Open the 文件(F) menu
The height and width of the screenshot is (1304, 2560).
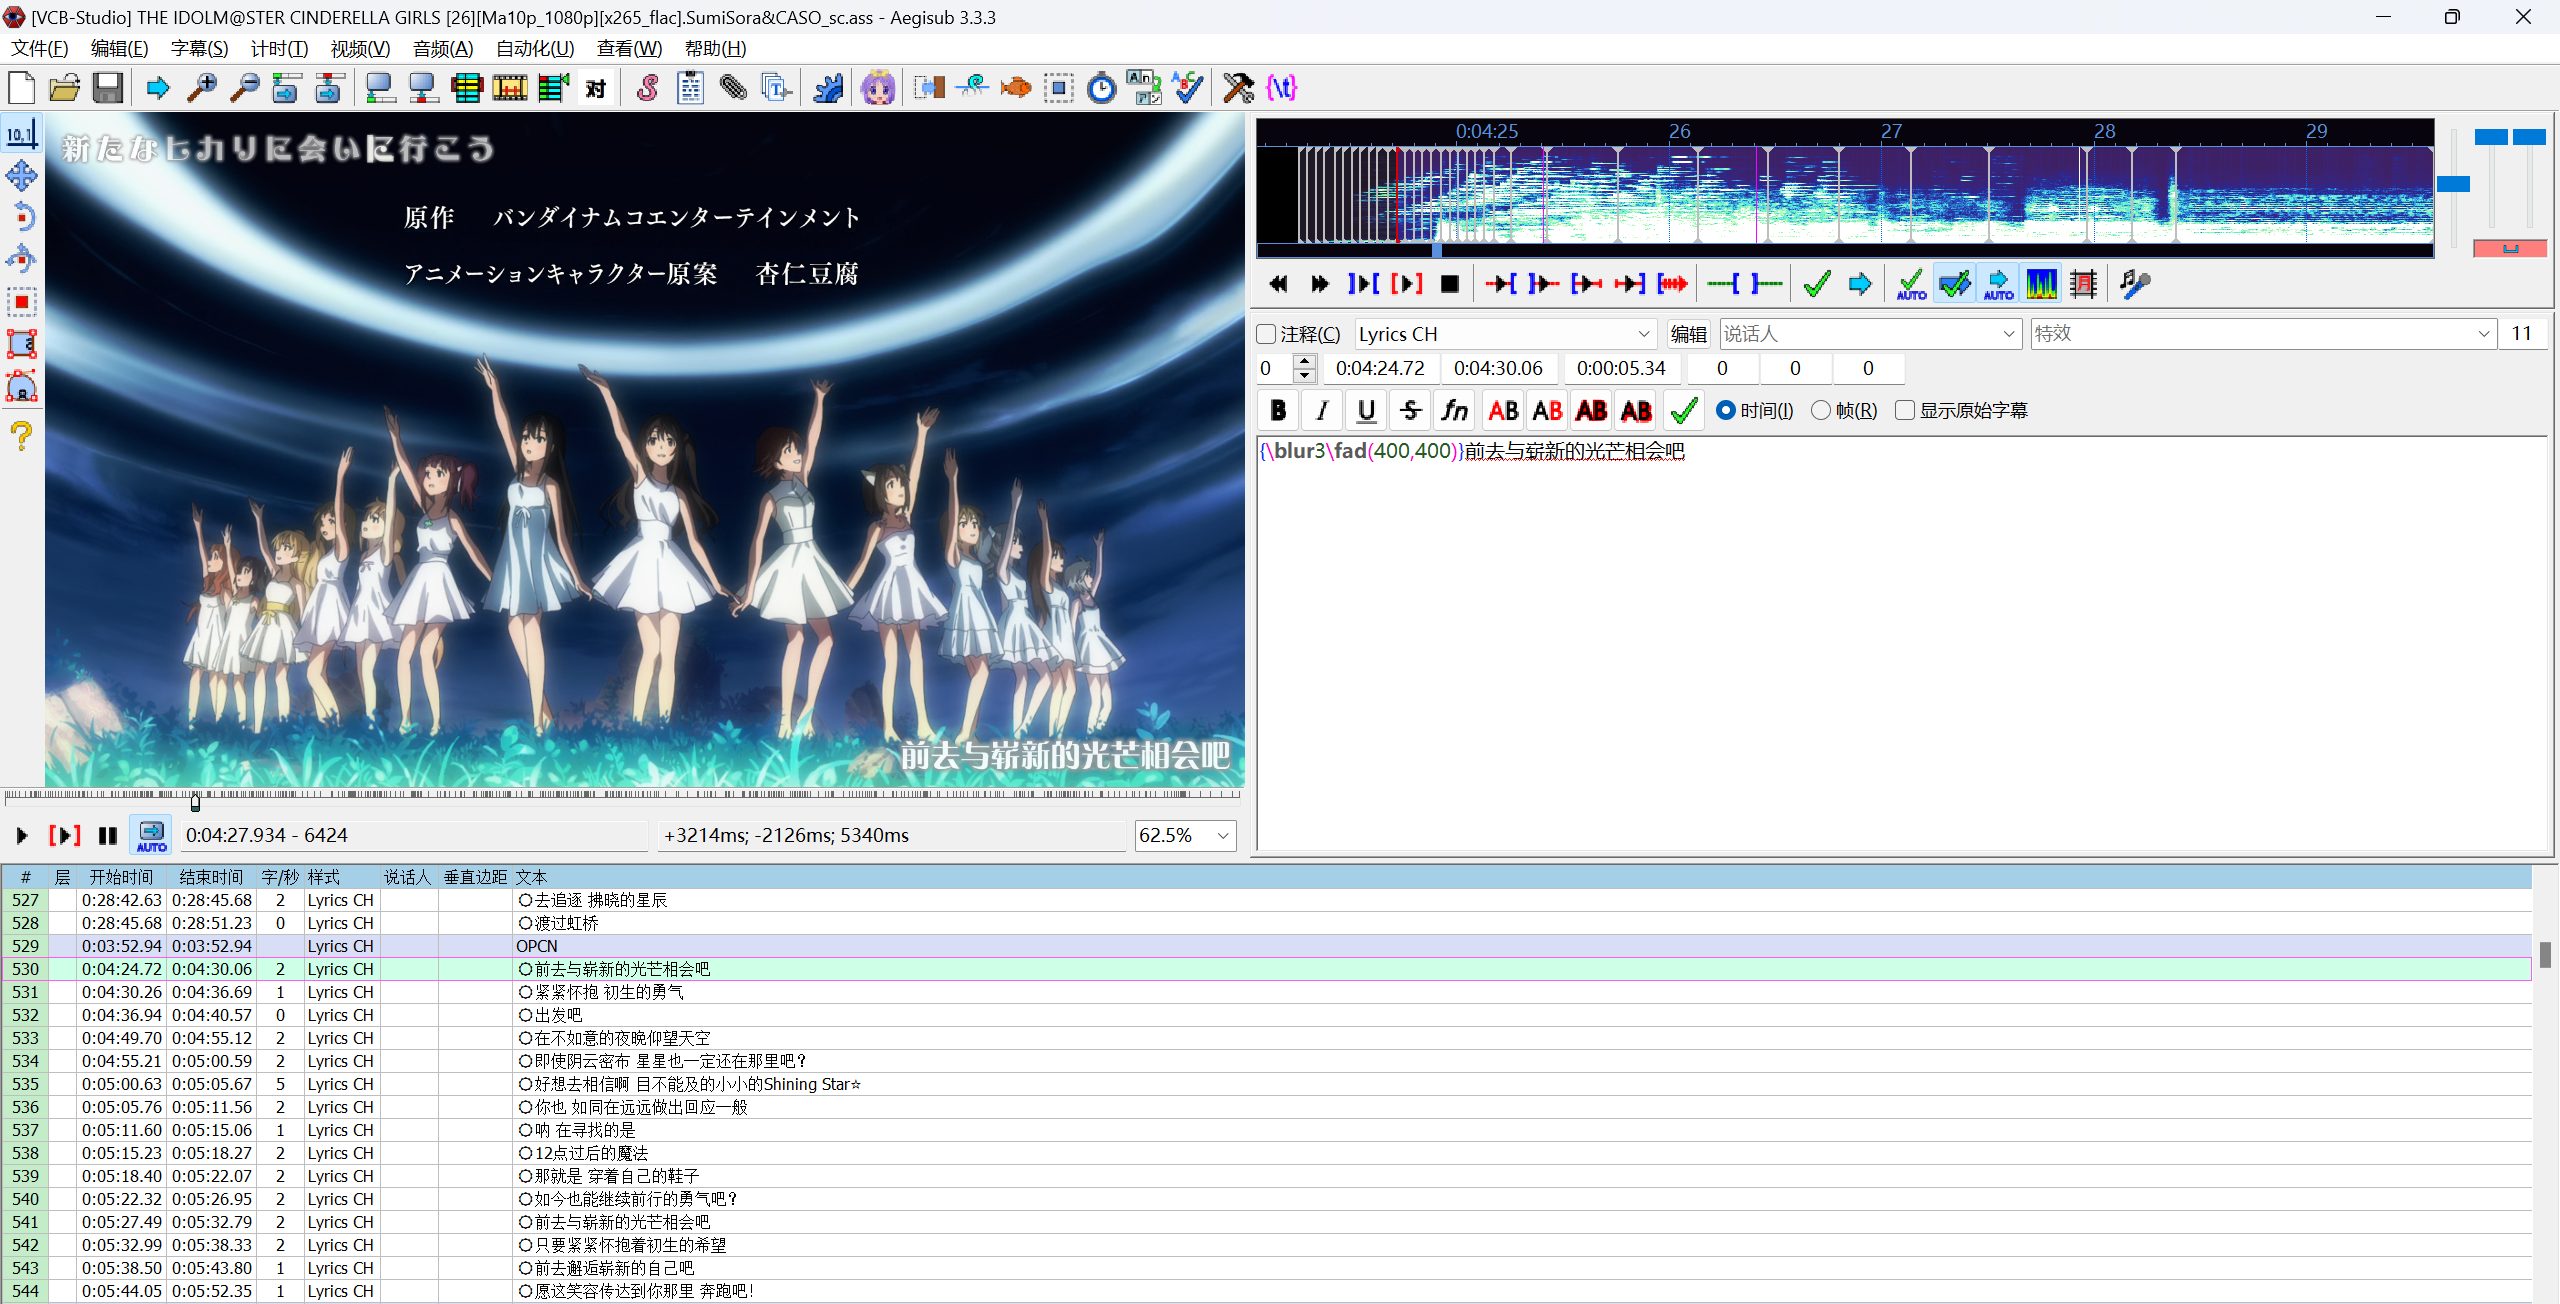[x=40, y=49]
